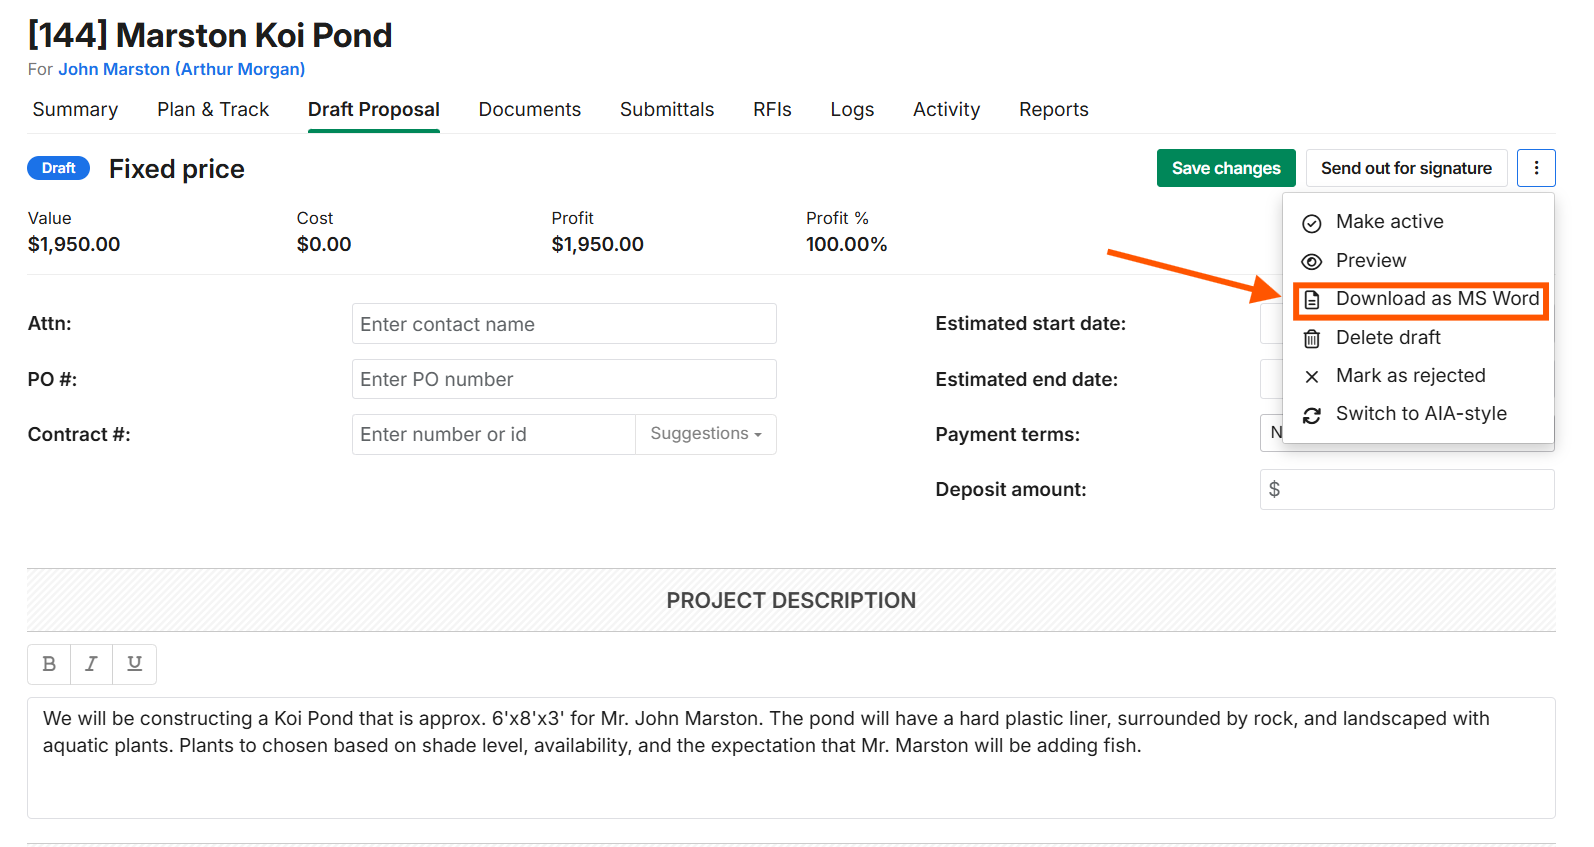Image resolution: width=1594 pixels, height=847 pixels.
Task: Click the Delete draft trash icon
Action: pyautogui.click(x=1312, y=339)
